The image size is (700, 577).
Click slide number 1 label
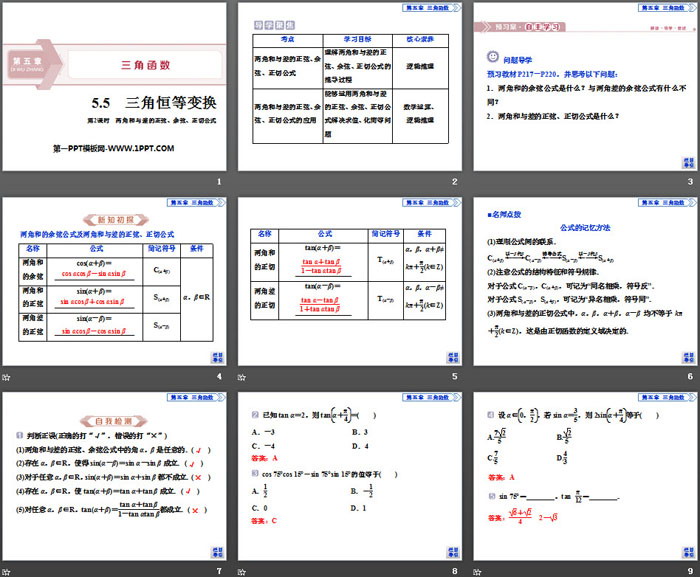(219, 182)
